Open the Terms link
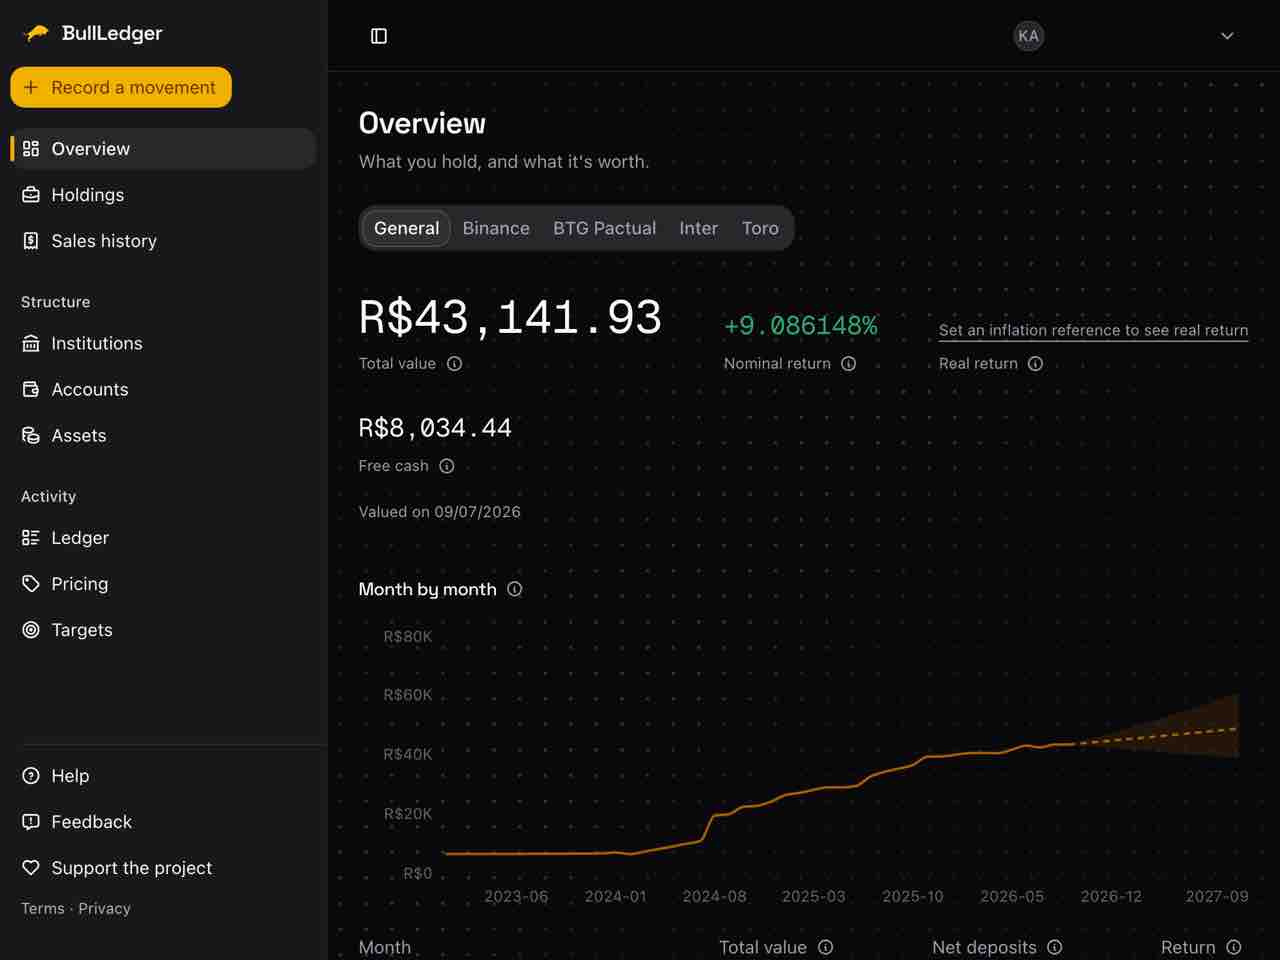 (x=43, y=908)
